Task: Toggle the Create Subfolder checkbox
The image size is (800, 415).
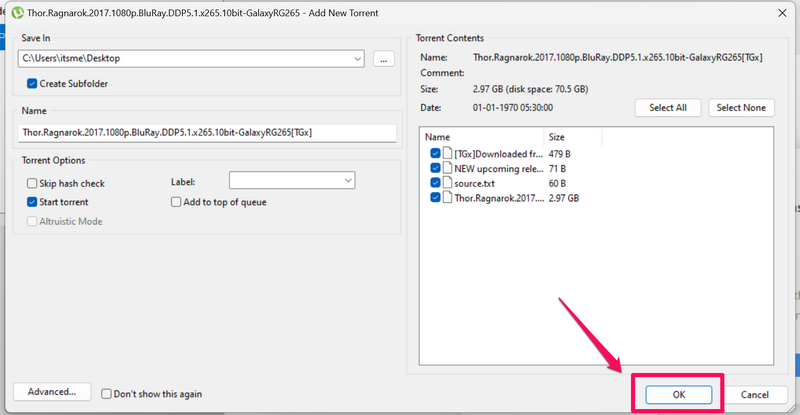Action: point(32,83)
